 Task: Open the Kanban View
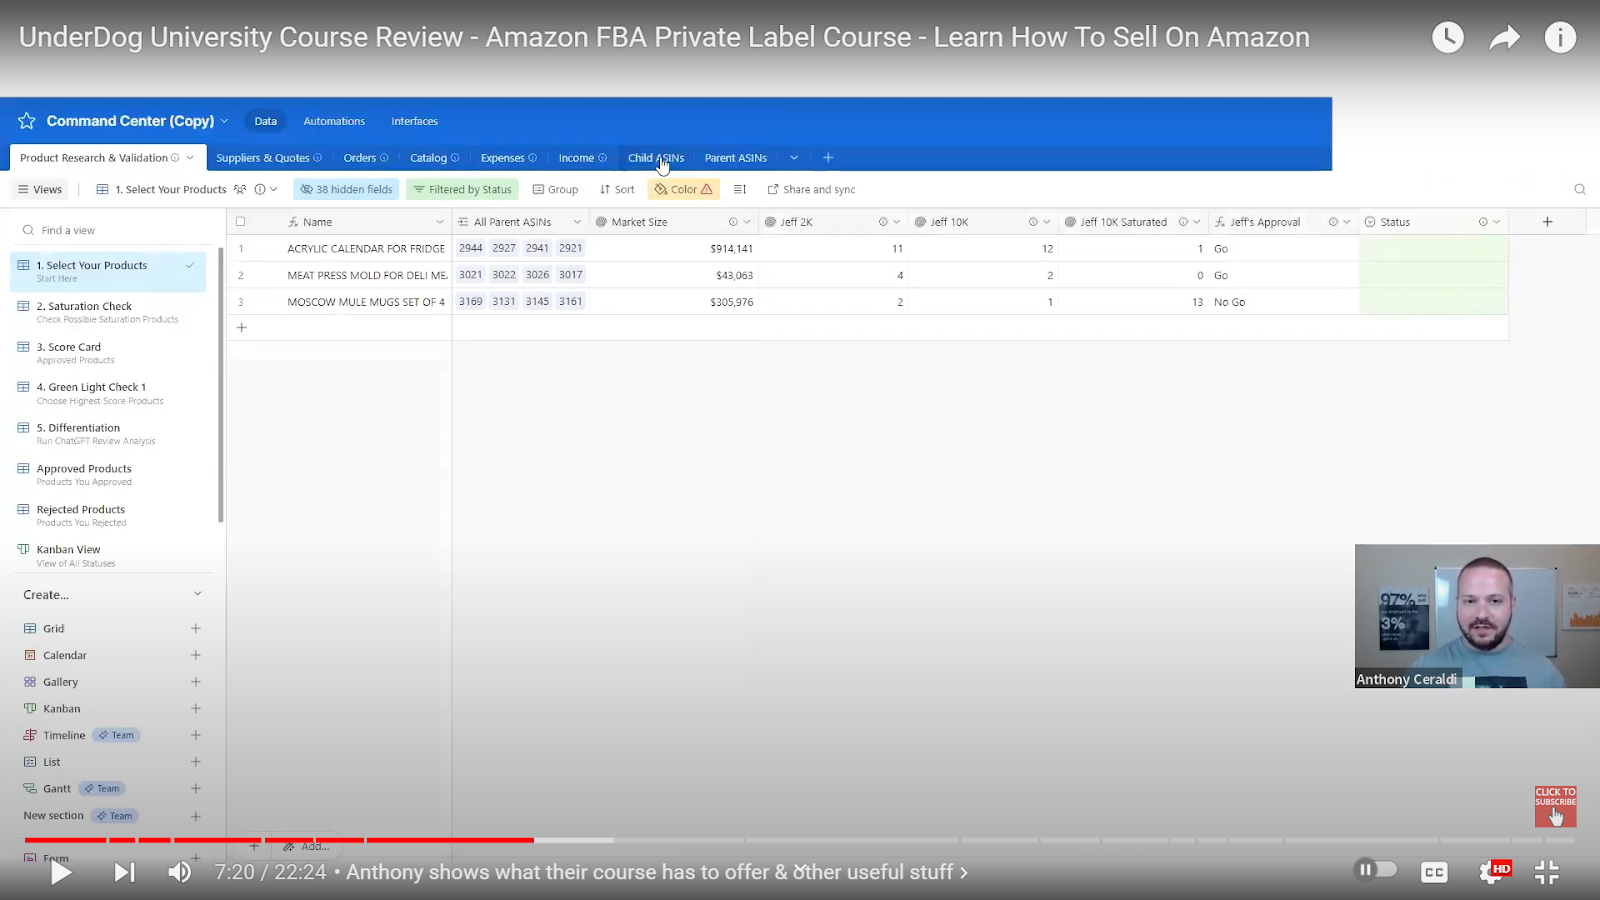pyautogui.click(x=108, y=555)
